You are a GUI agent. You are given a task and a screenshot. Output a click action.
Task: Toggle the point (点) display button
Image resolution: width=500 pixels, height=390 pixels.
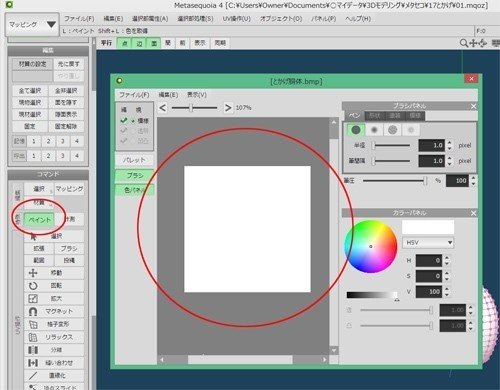click(124, 43)
